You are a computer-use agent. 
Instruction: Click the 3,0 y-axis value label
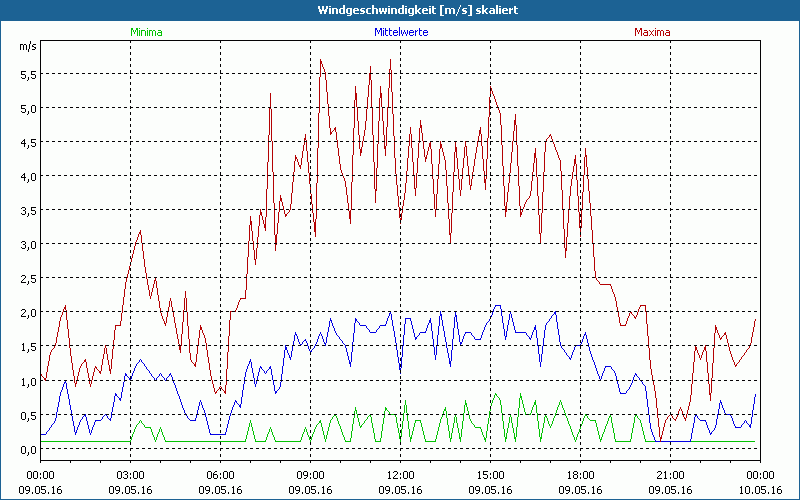click(x=27, y=245)
